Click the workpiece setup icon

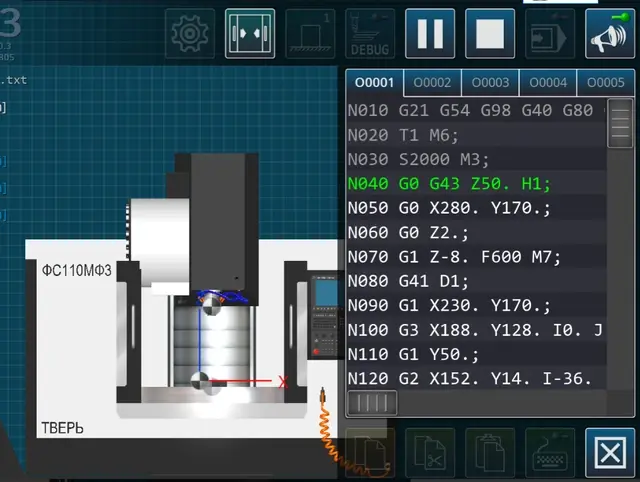coord(311,34)
